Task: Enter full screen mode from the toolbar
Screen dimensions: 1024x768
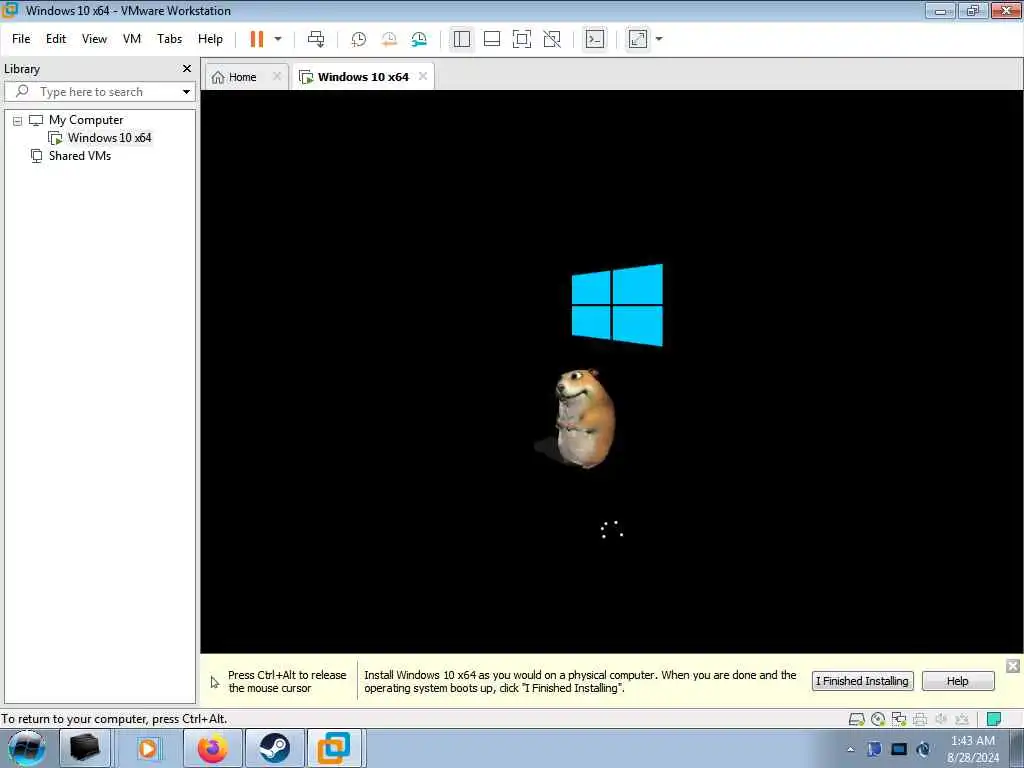Action: click(522, 39)
